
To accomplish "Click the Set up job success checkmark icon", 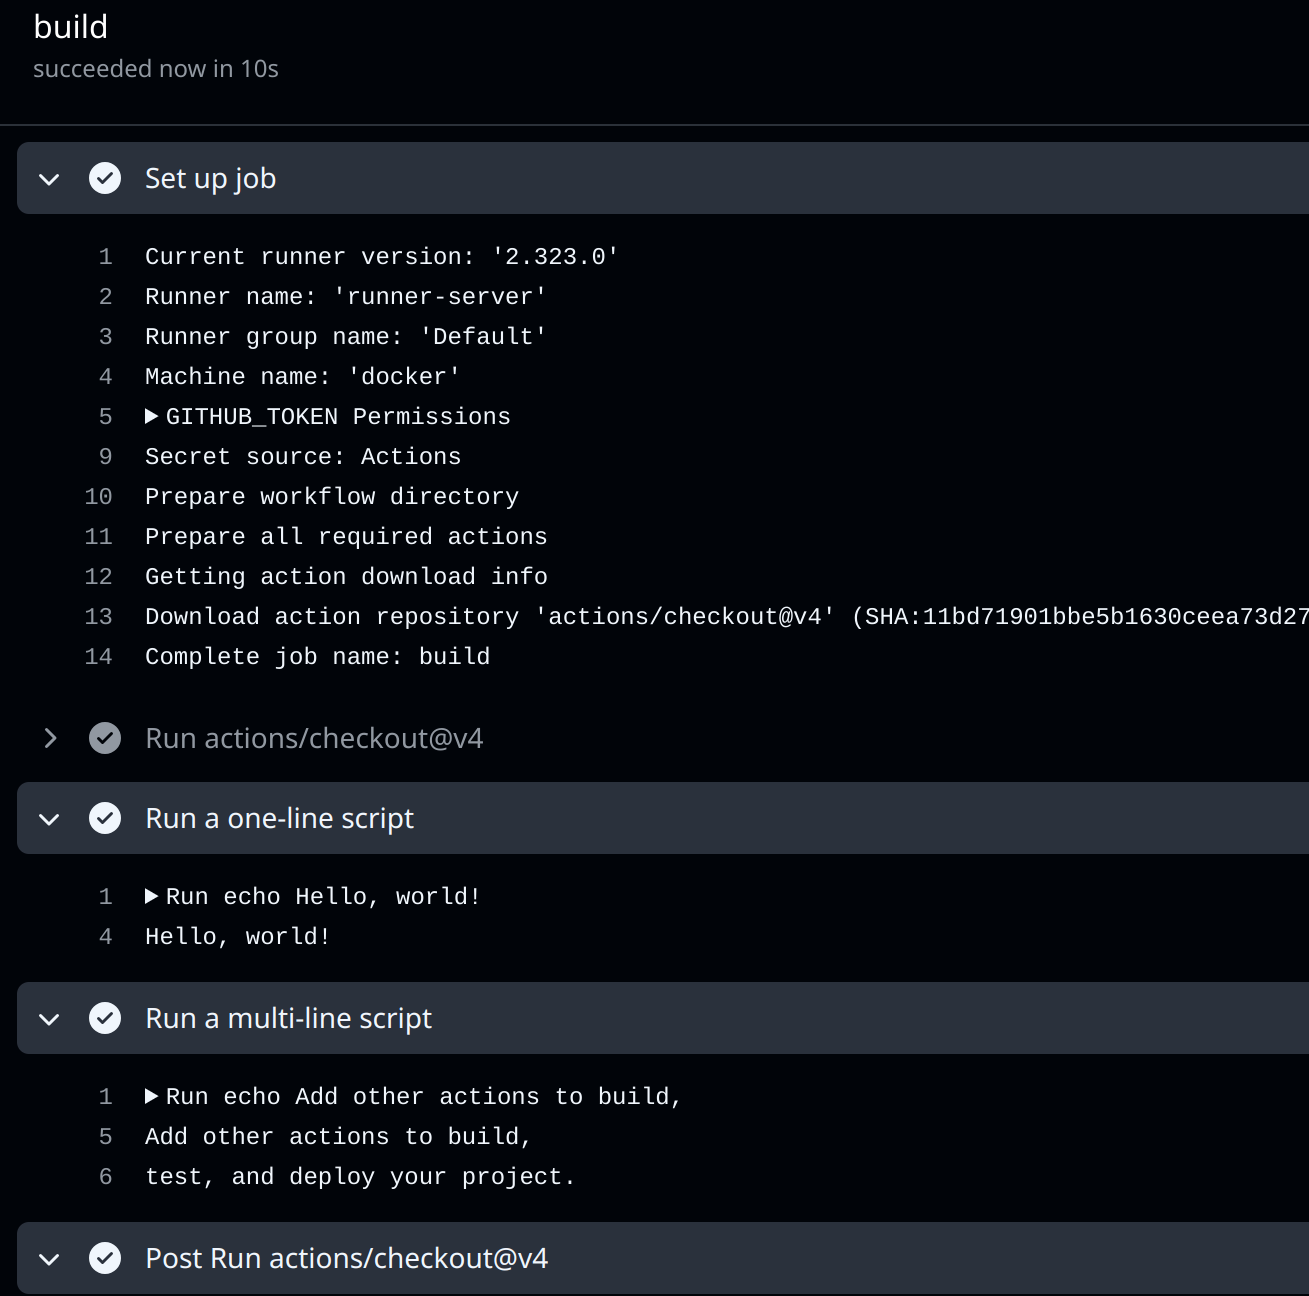I will point(105,178).
